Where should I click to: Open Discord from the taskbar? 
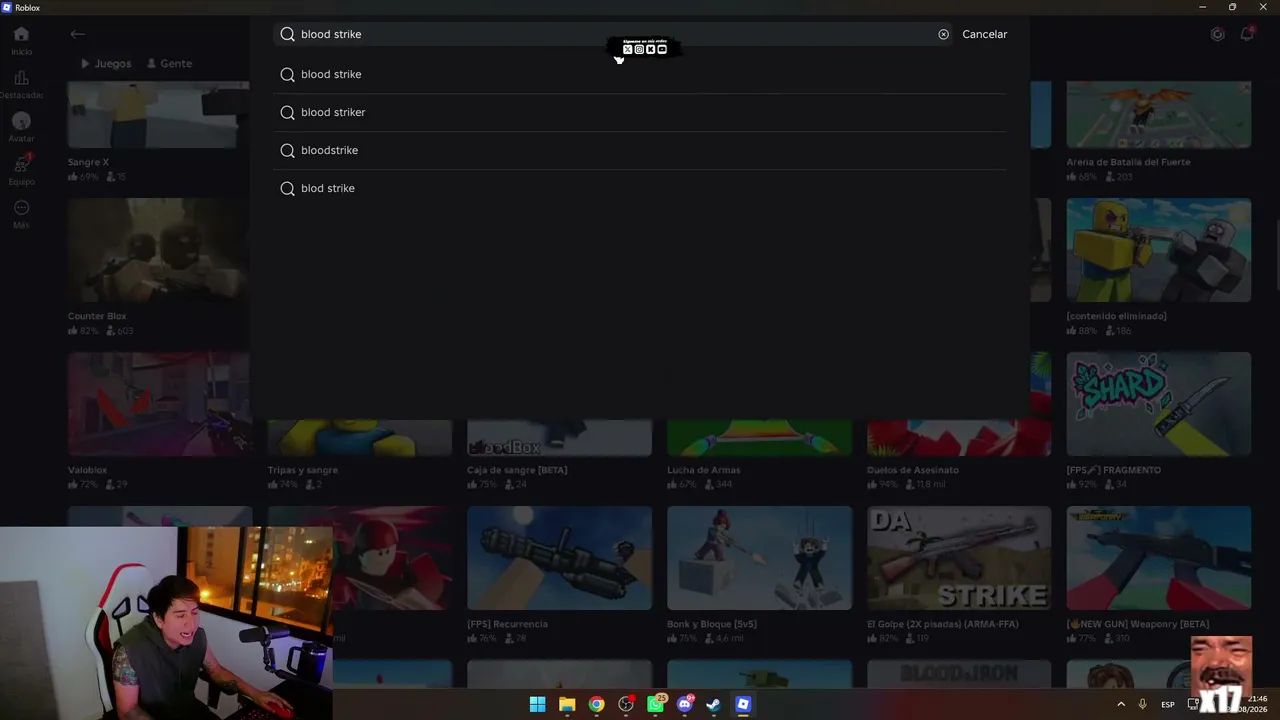[685, 704]
